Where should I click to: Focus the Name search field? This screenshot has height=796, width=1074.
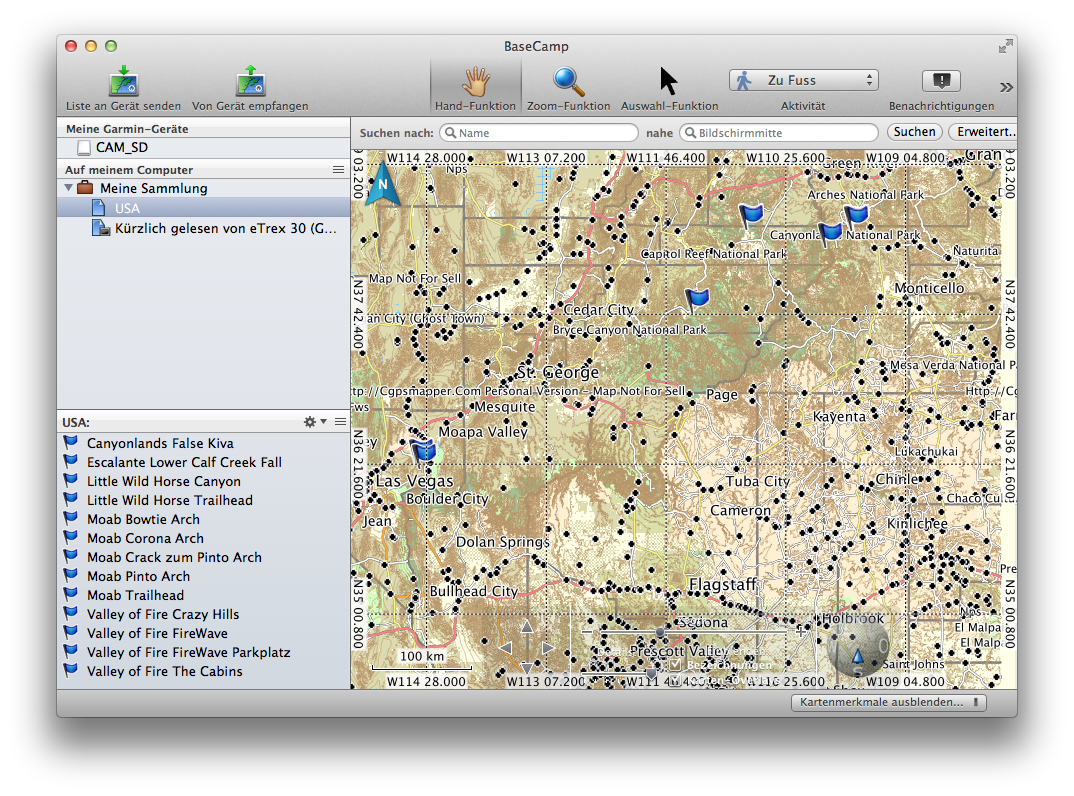click(538, 132)
